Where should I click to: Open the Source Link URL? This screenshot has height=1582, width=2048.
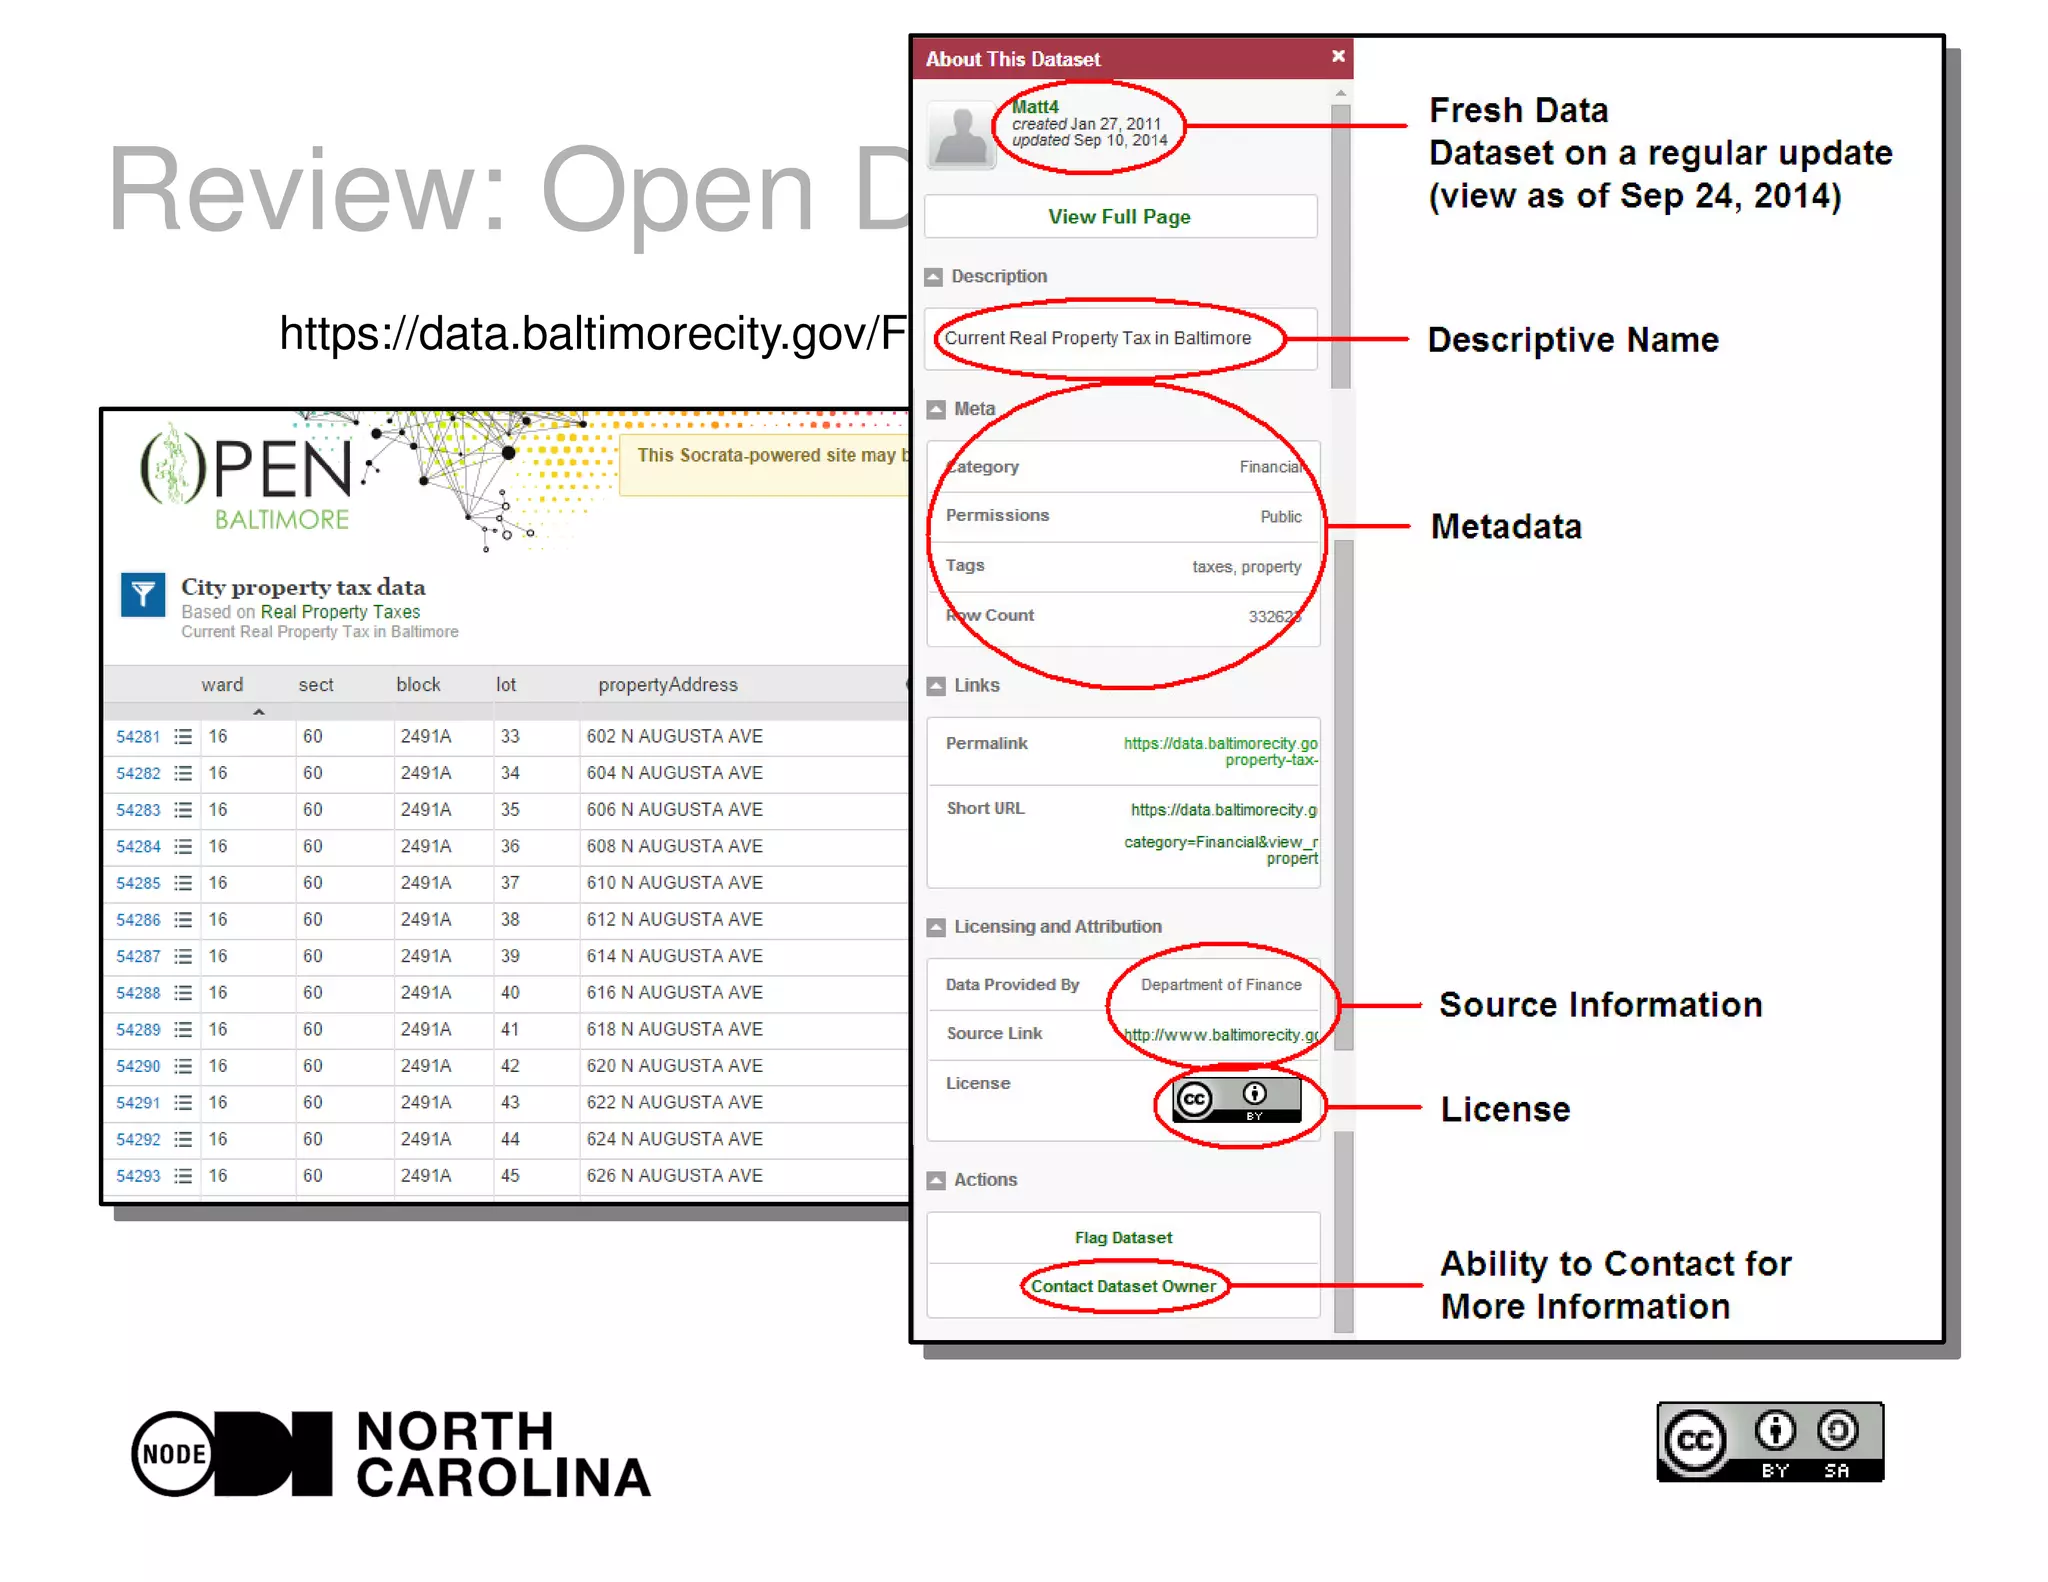[1220, 1034]
